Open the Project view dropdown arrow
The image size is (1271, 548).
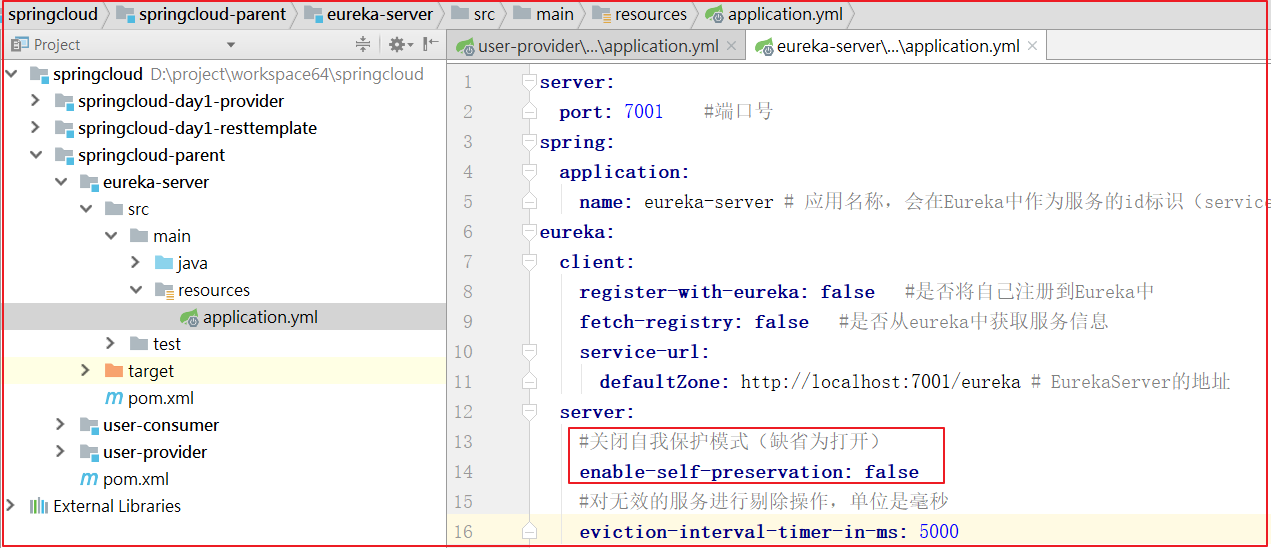[x=231, y=45]
